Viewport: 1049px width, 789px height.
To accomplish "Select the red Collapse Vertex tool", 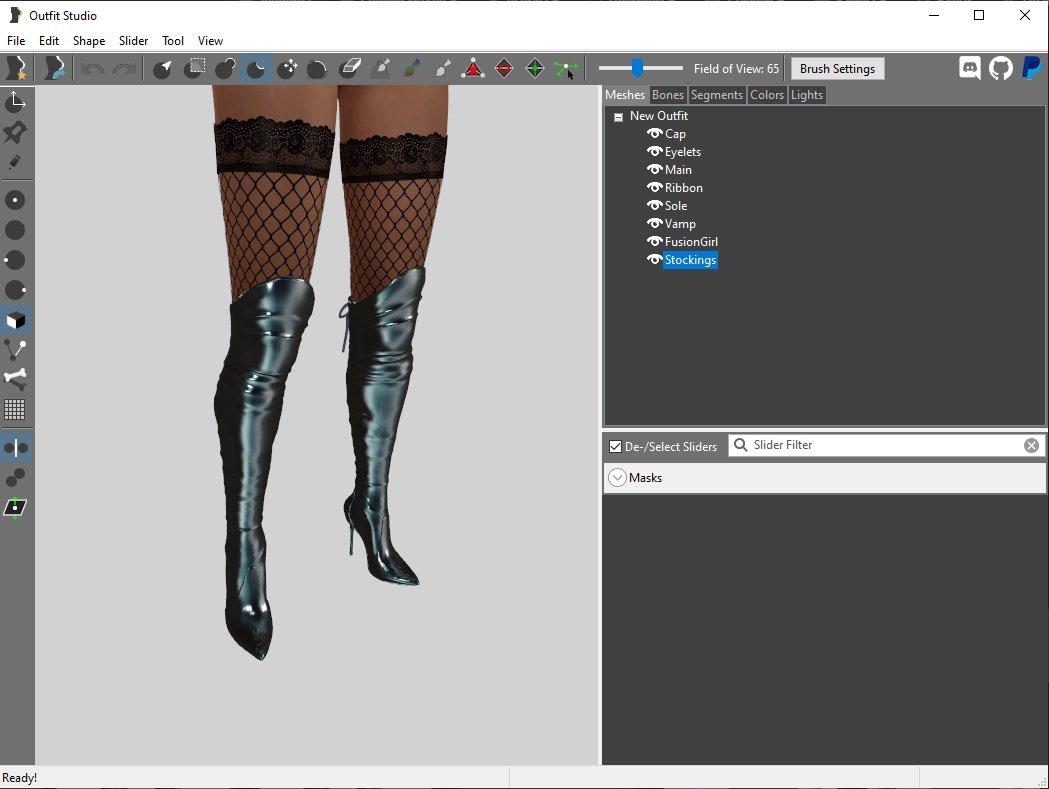I will 473,69.
